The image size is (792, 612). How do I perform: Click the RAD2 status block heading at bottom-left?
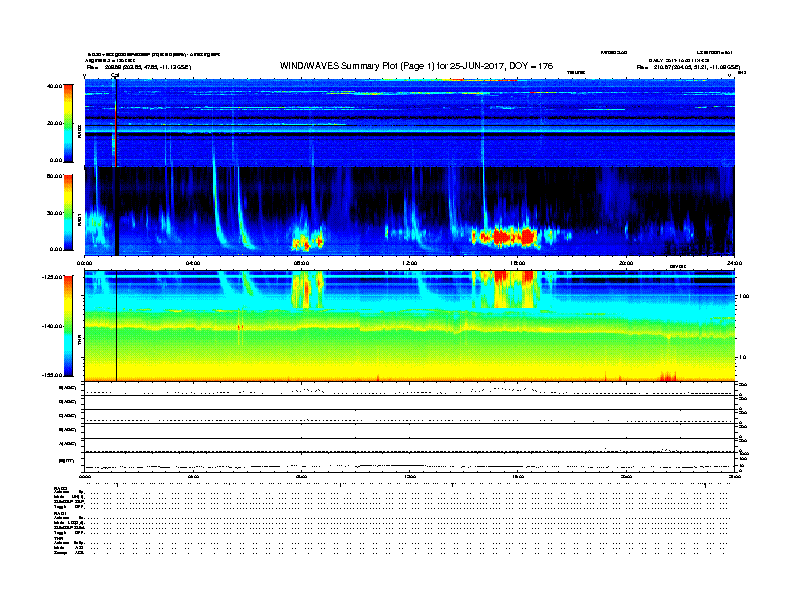click(60, 487)
